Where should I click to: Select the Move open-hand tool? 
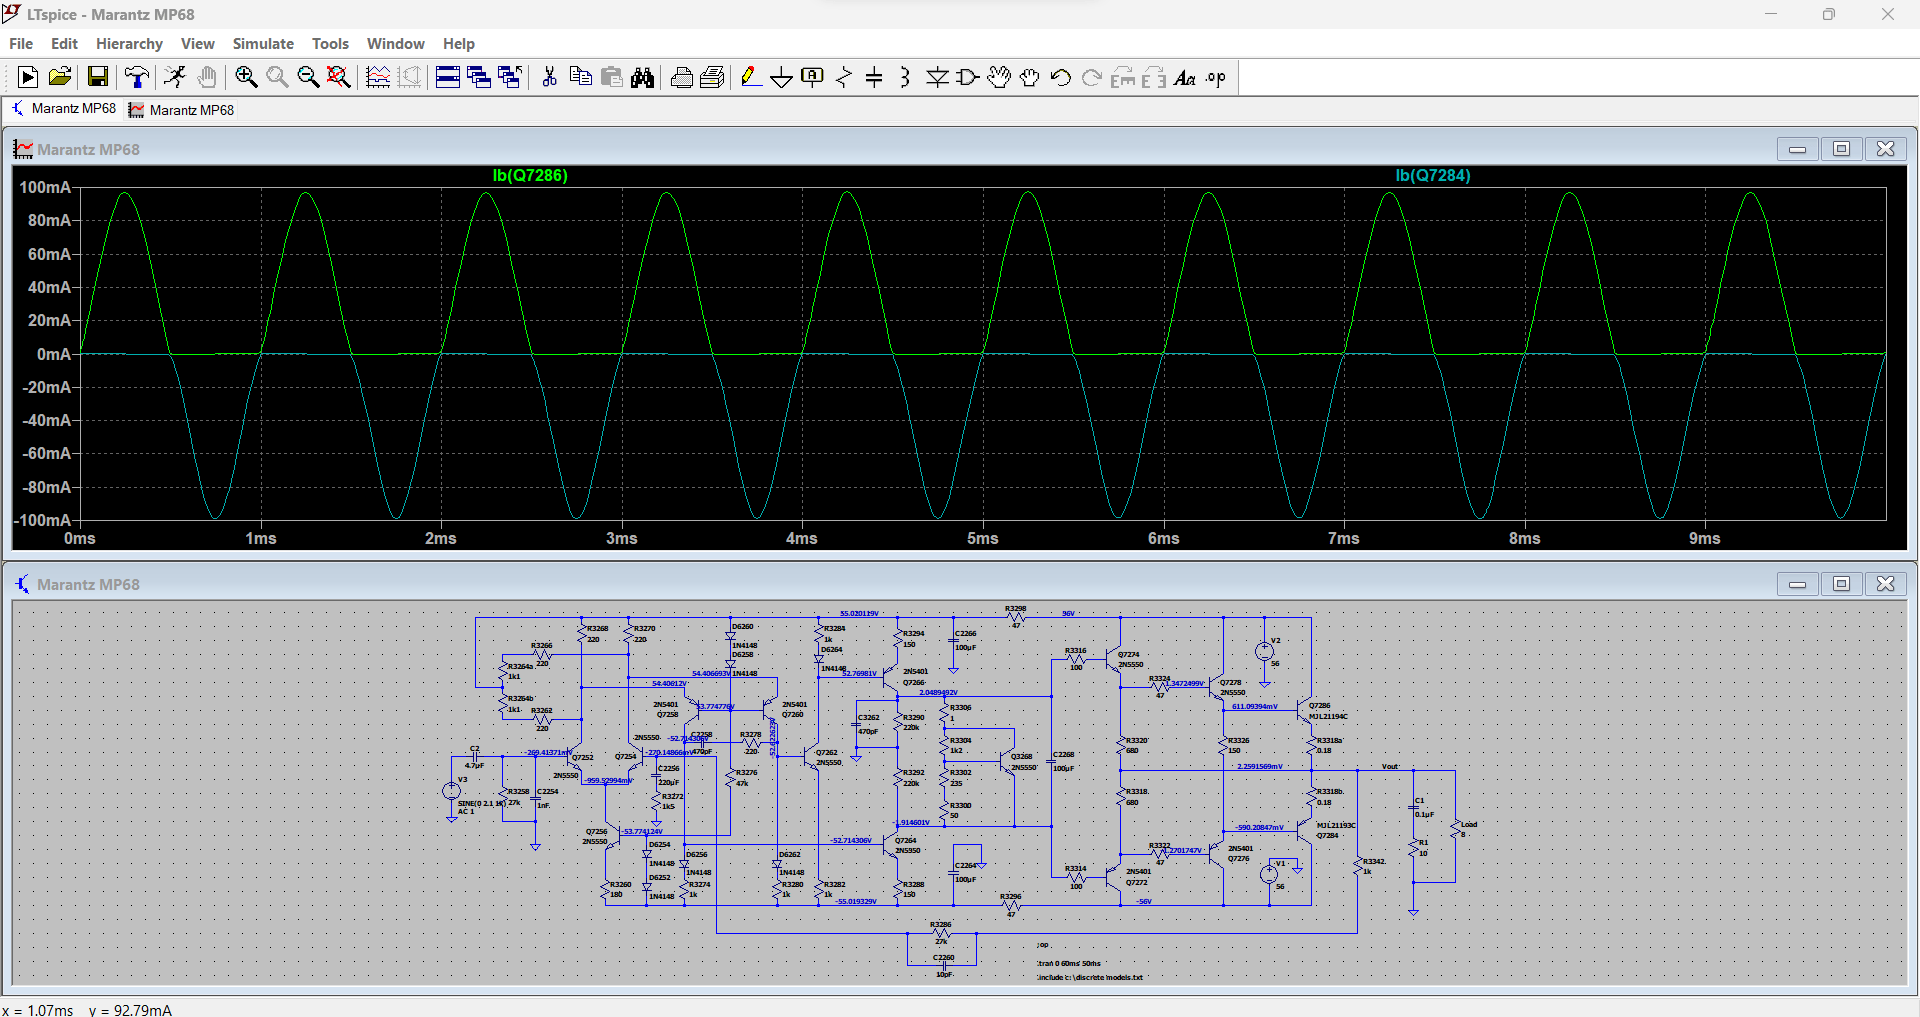[x=999, y=77]
